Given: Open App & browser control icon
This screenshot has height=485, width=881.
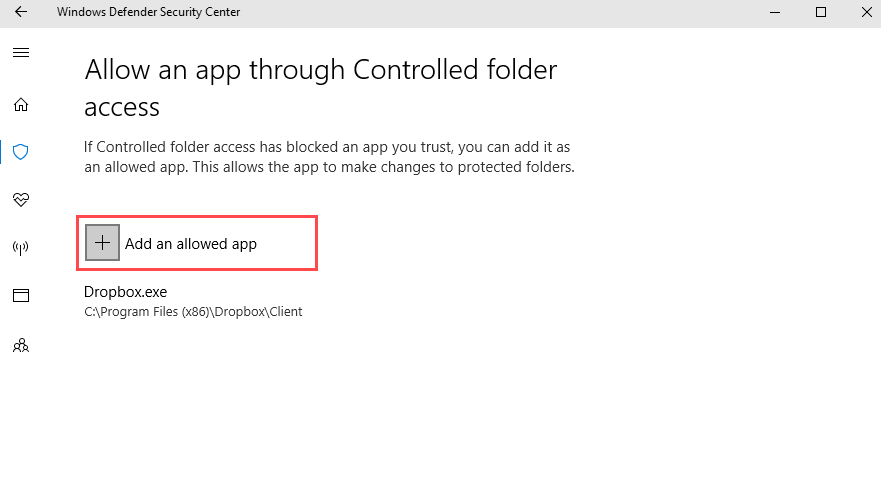Looking at the screenshot, I should [x=21, y=296].
